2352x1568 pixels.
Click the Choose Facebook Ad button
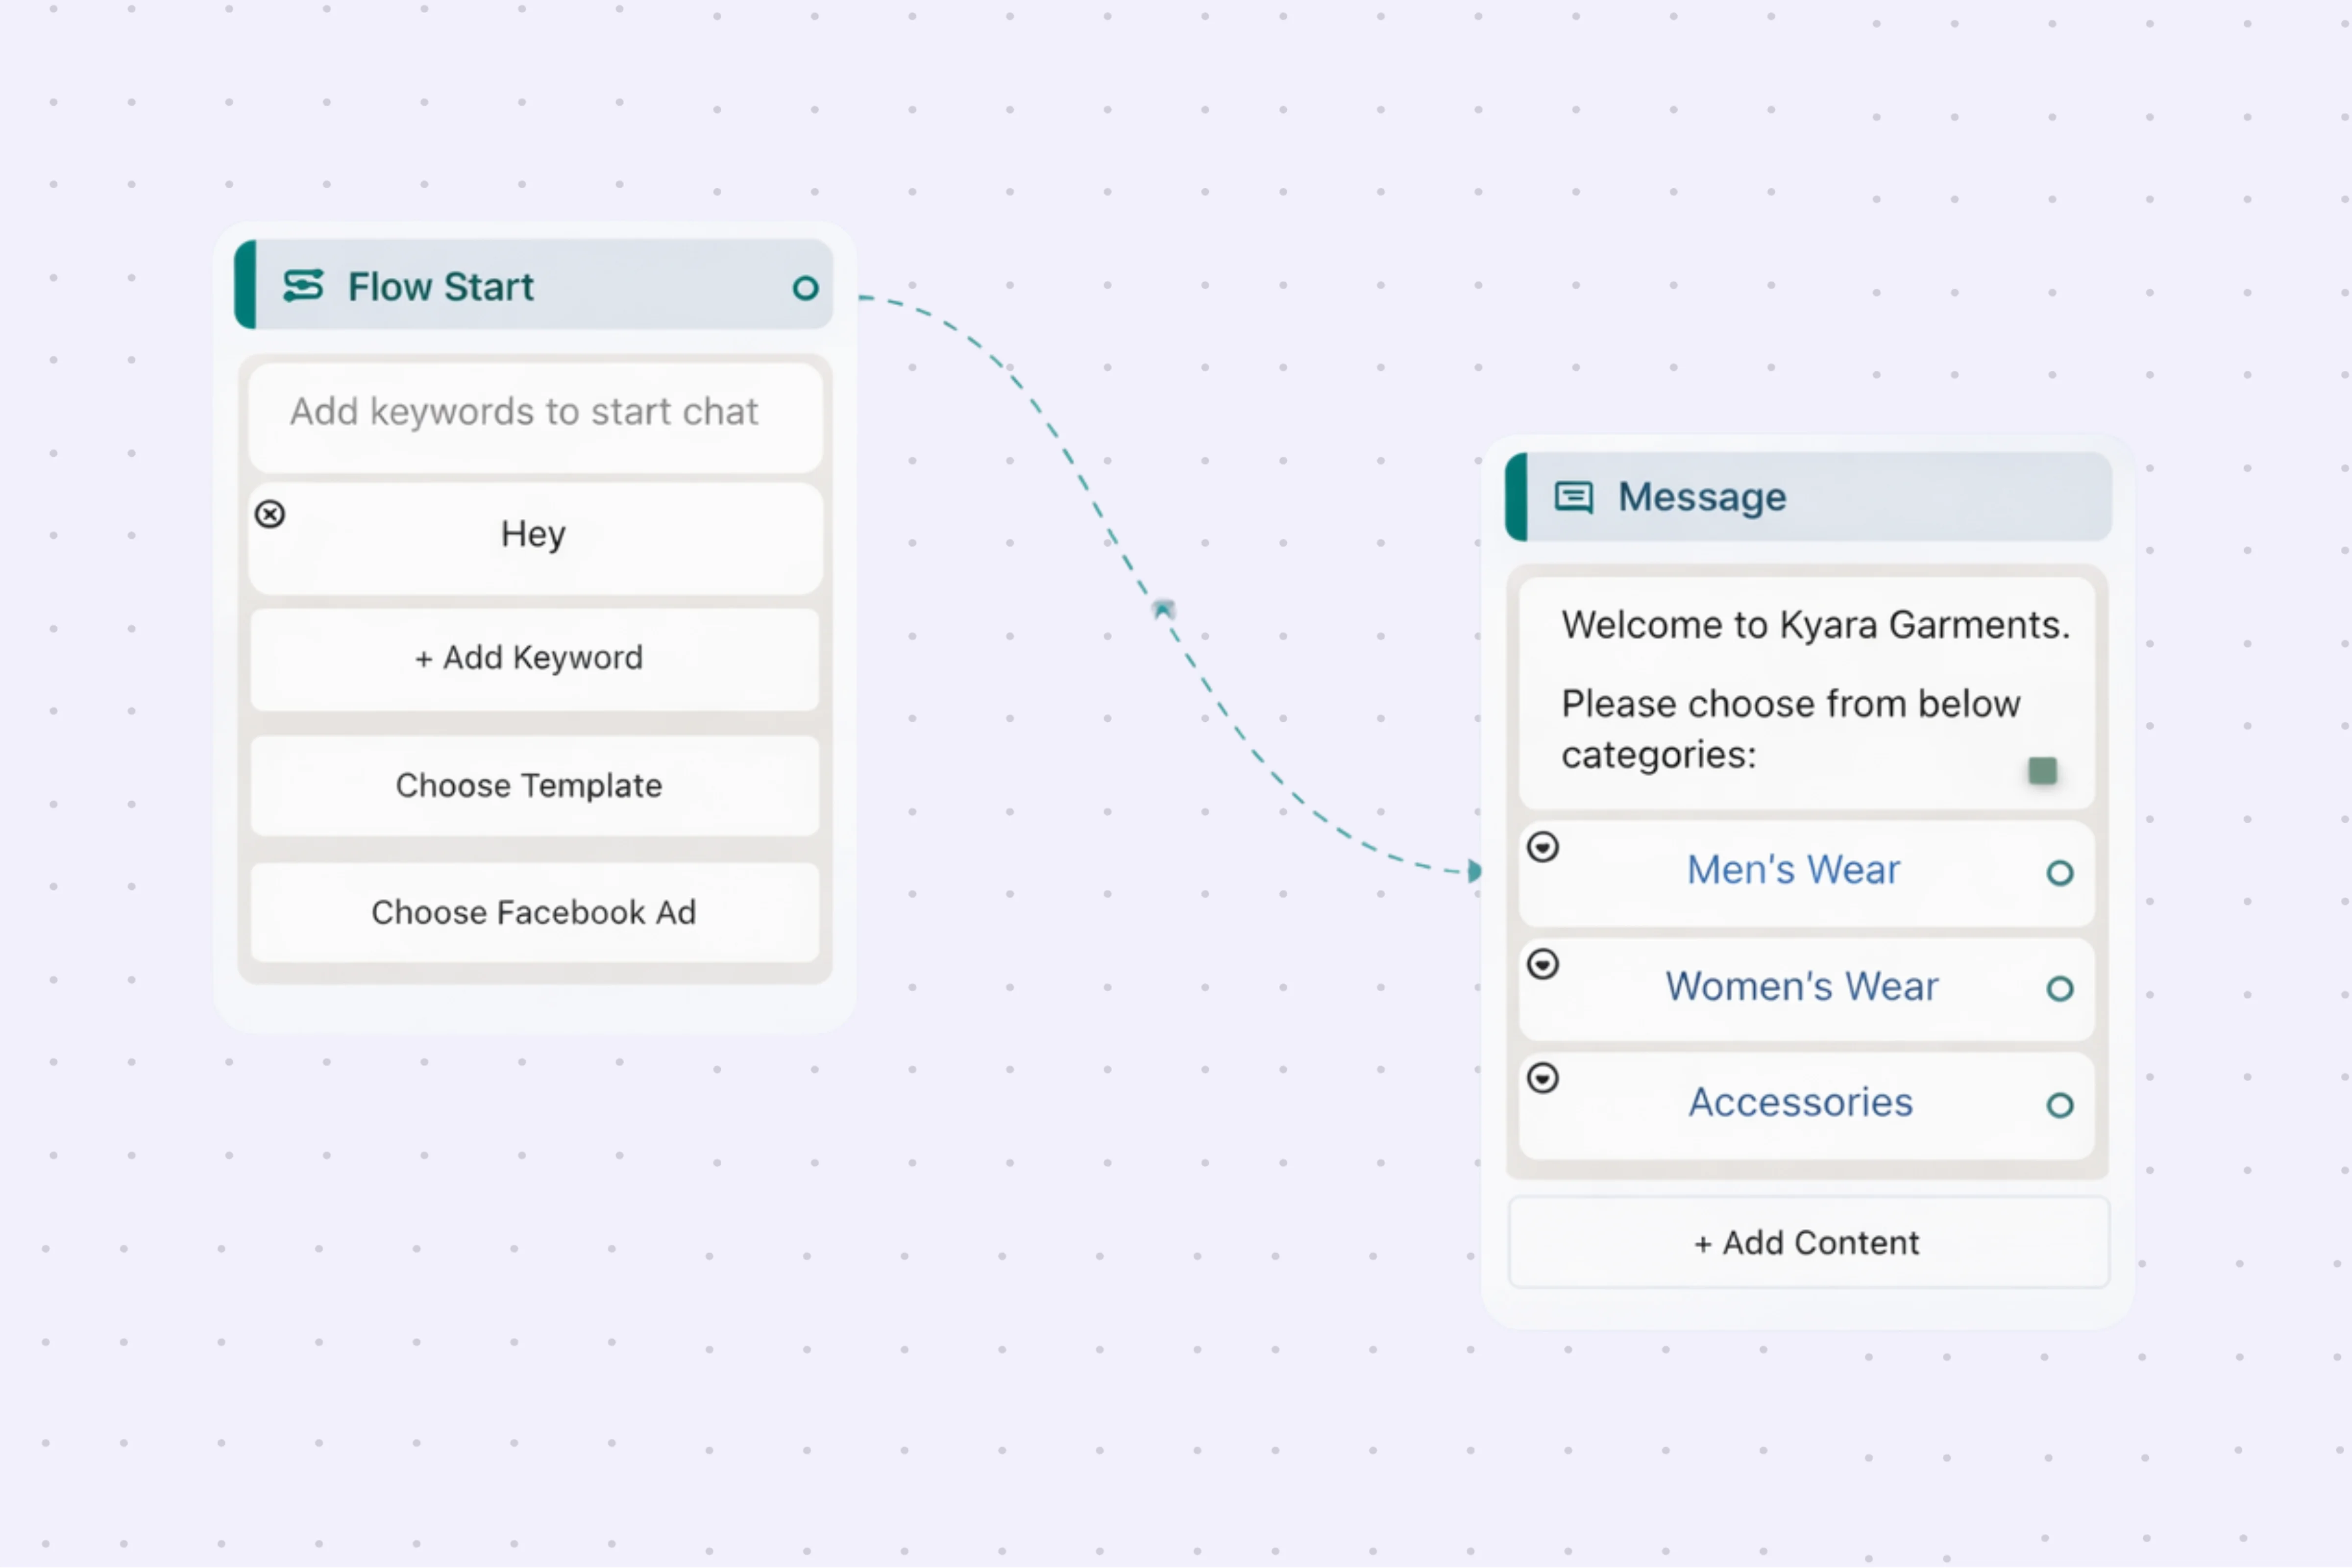pos(534,913)
